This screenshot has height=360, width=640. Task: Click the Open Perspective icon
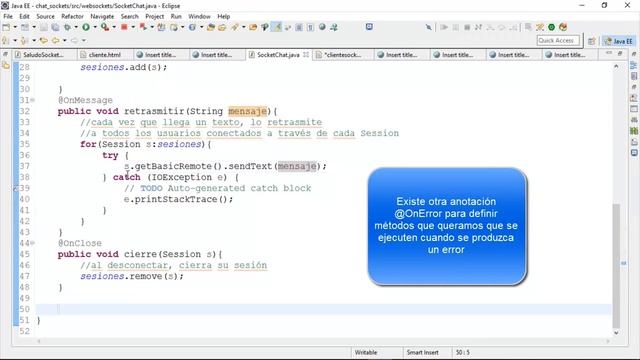pos(592,41)
